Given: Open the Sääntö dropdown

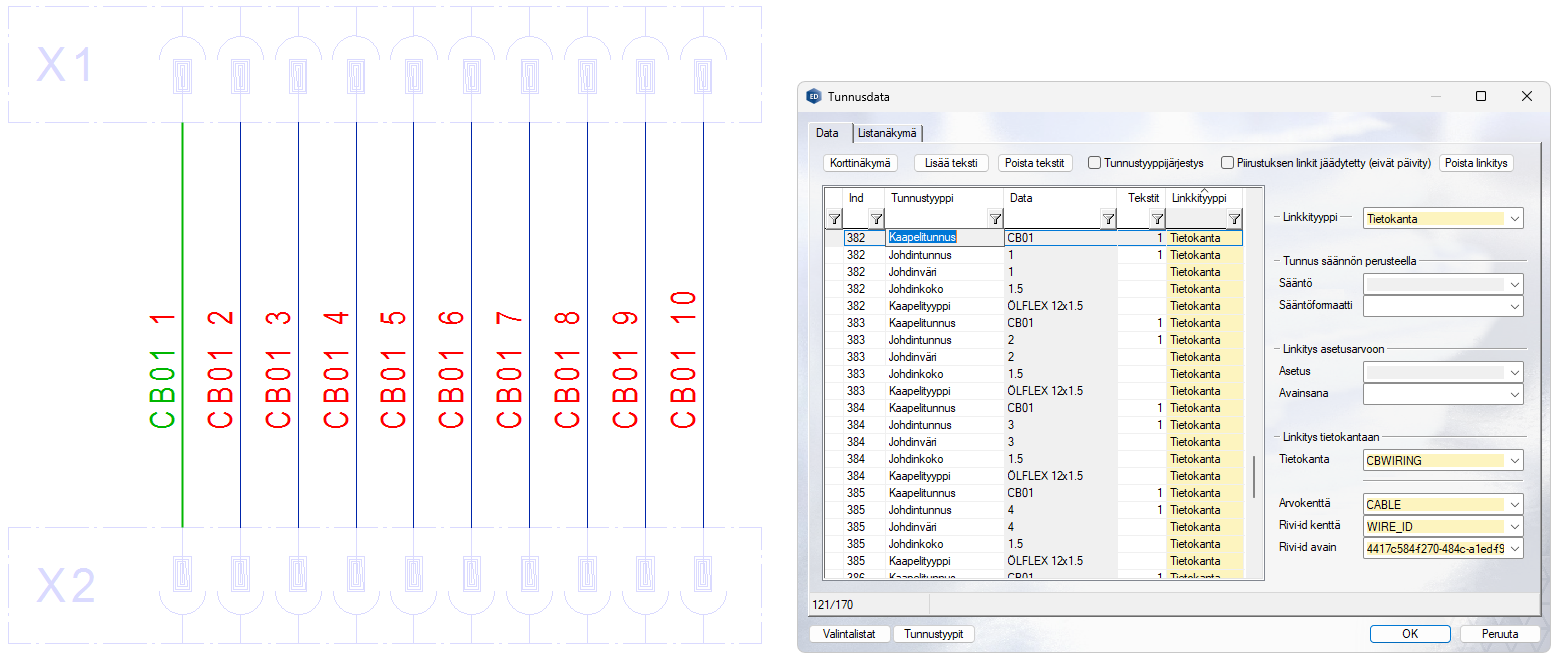Looking at the screenshot, I should click(x=1516, y=284).
